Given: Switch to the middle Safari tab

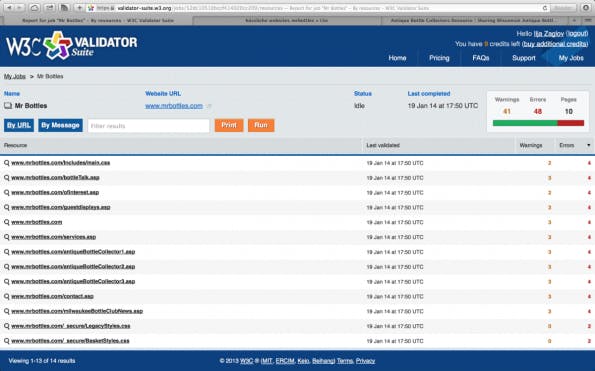Looking at the screenshot, I should pyautogui.click(x=287, y=20).
